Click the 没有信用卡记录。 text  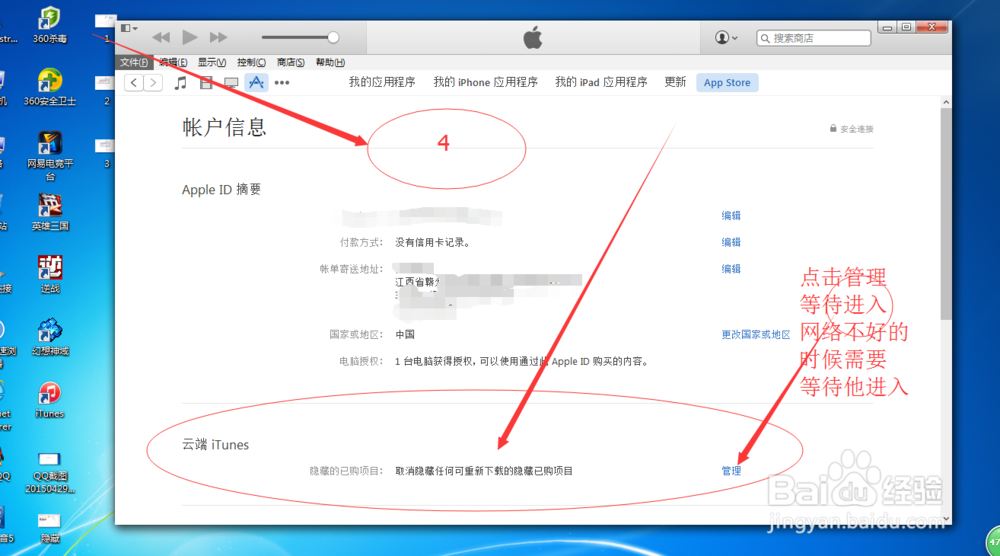tap(433, 242)
